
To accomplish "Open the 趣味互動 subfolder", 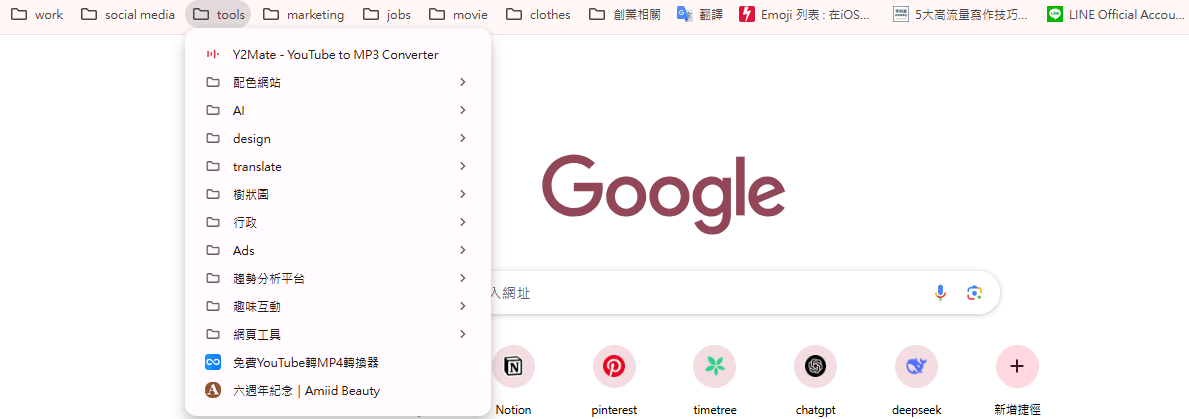I will [338, 306].
